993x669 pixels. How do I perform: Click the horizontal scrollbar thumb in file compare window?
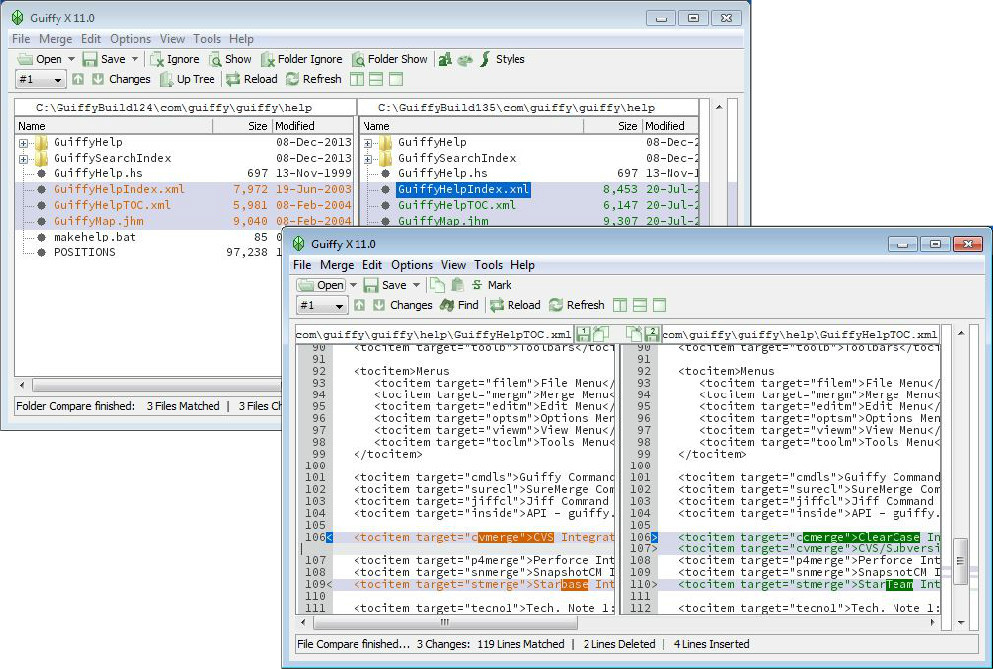pyautogui.click(x=445, y=623)
